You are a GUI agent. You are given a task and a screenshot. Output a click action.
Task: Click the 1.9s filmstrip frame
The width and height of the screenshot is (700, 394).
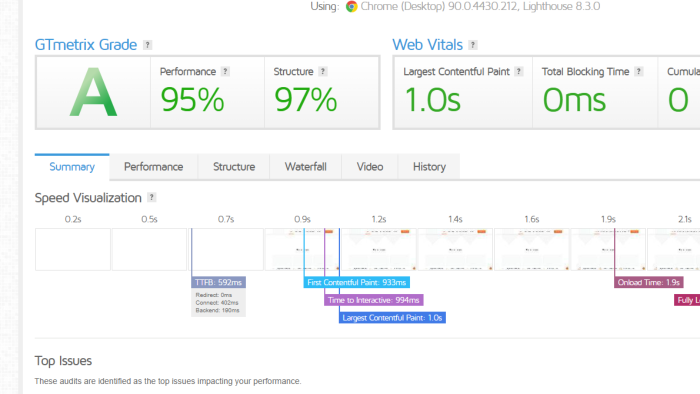(x=608, y=249)
